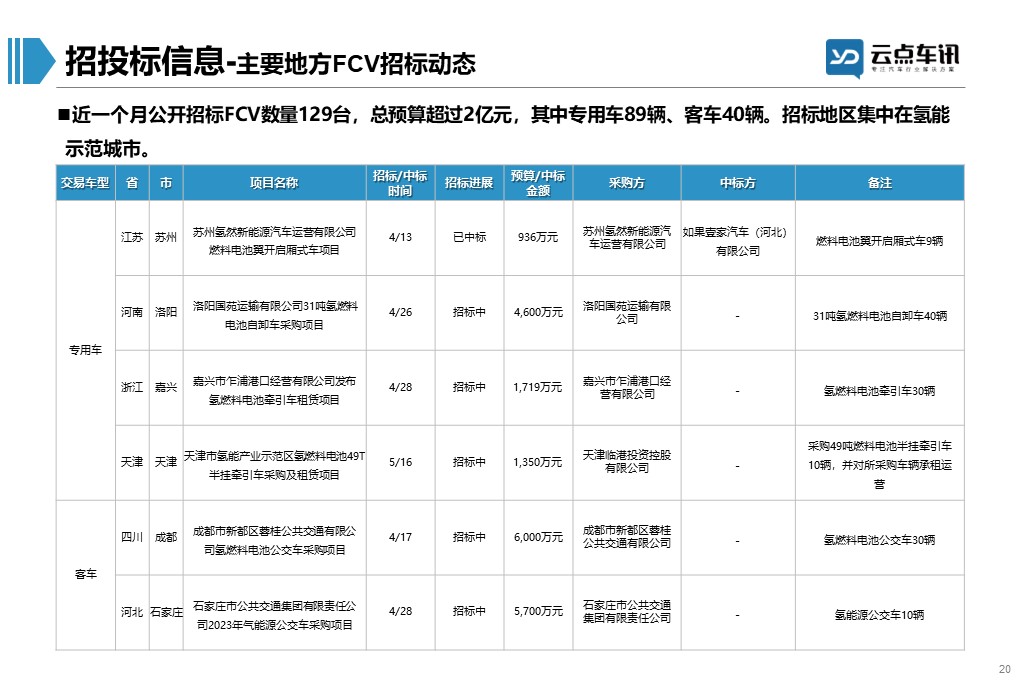Select the 936万元 amount cell

538,238
